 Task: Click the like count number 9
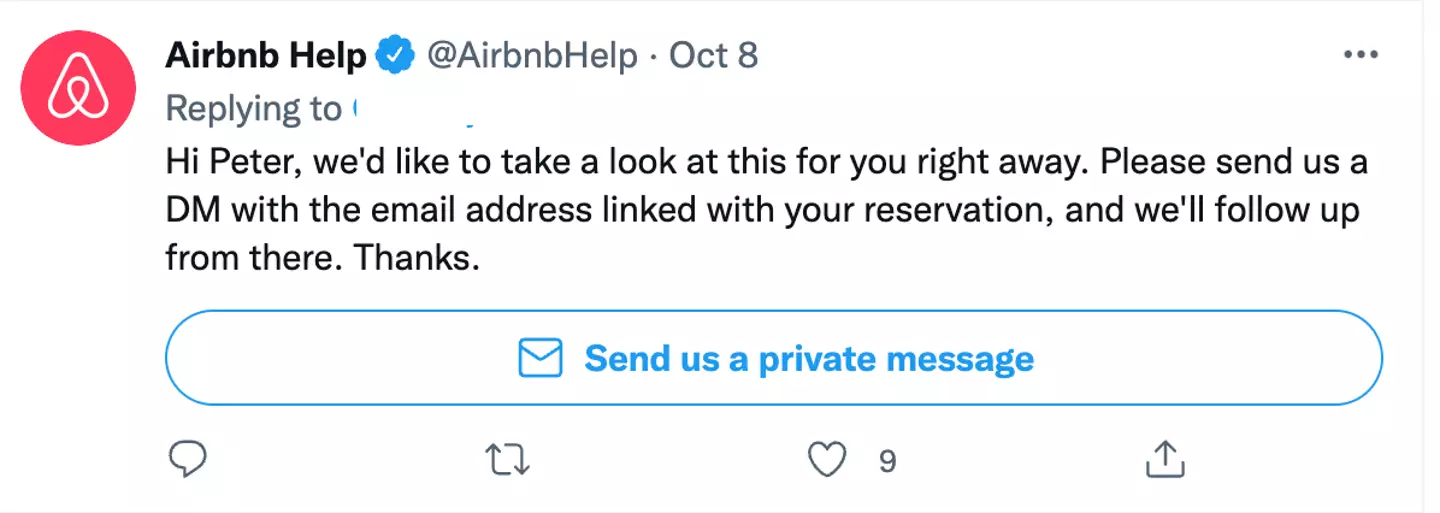point(887,461)
